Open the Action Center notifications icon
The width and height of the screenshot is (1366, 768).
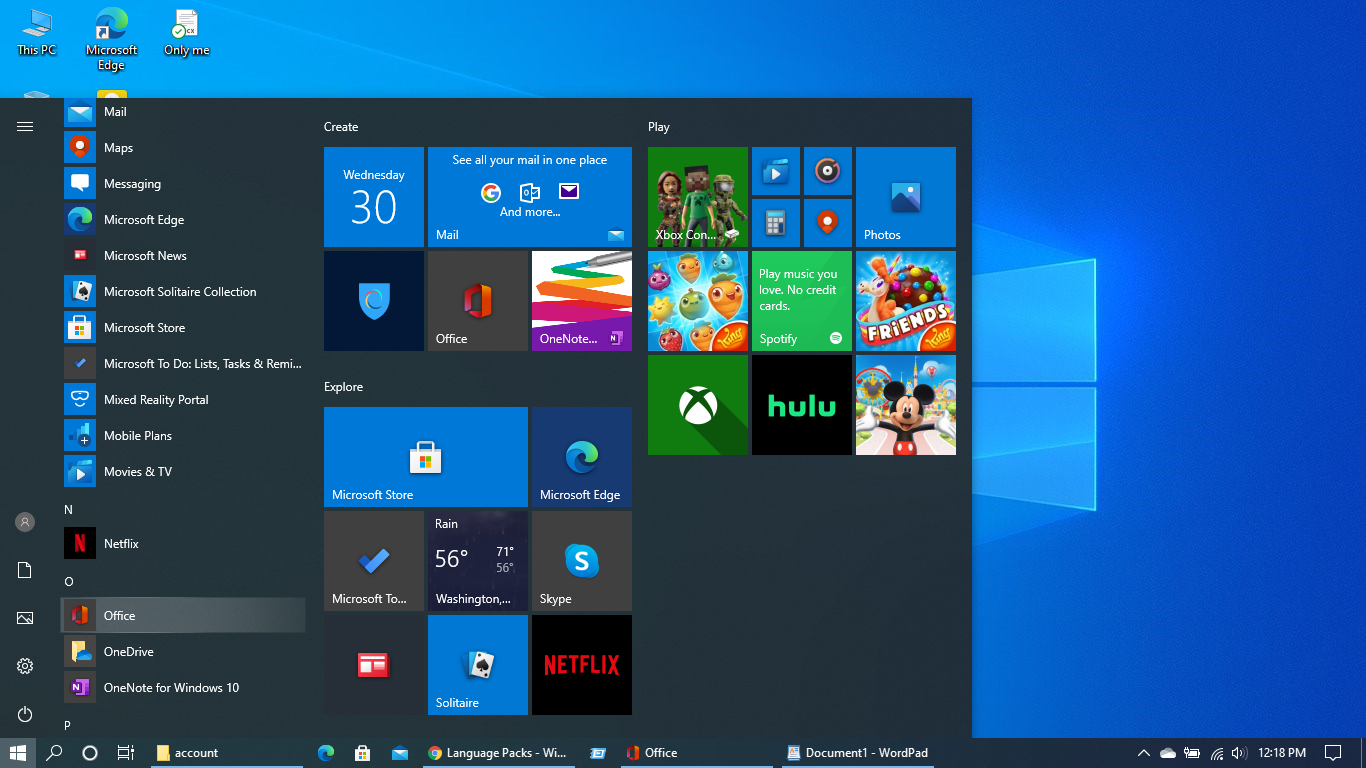[x=1333, y=753]
